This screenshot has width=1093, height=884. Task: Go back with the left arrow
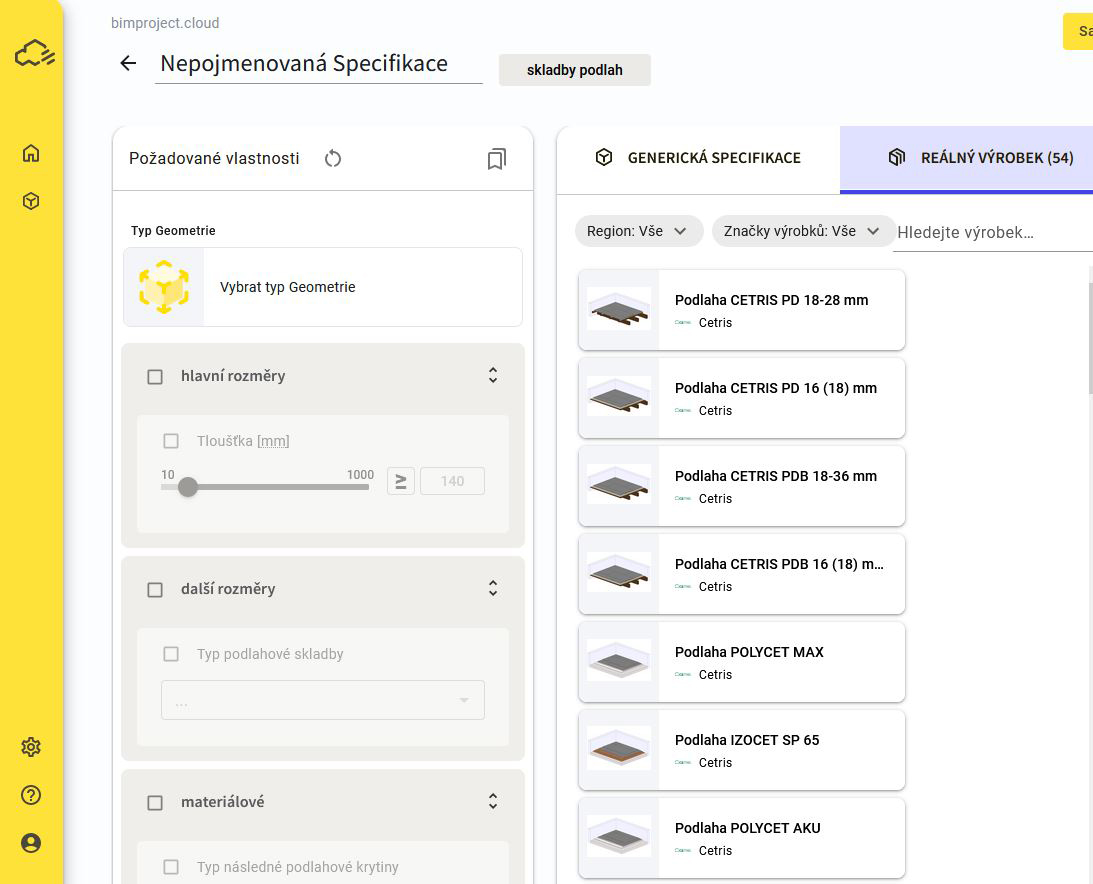[x=128, y=63]
